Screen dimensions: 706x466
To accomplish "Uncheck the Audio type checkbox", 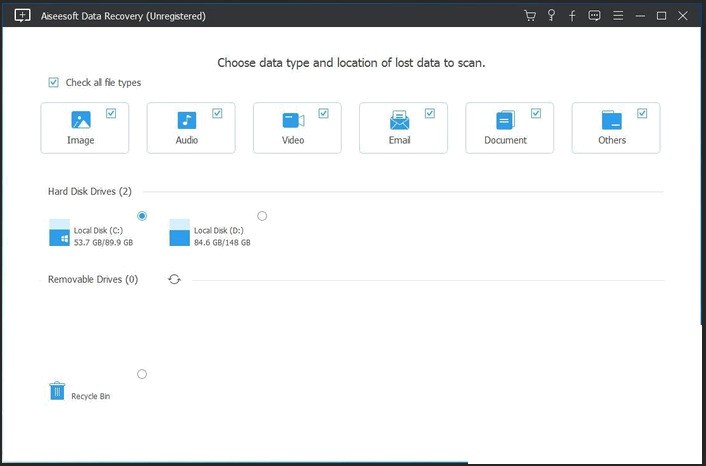I will [x=217, y=113].
